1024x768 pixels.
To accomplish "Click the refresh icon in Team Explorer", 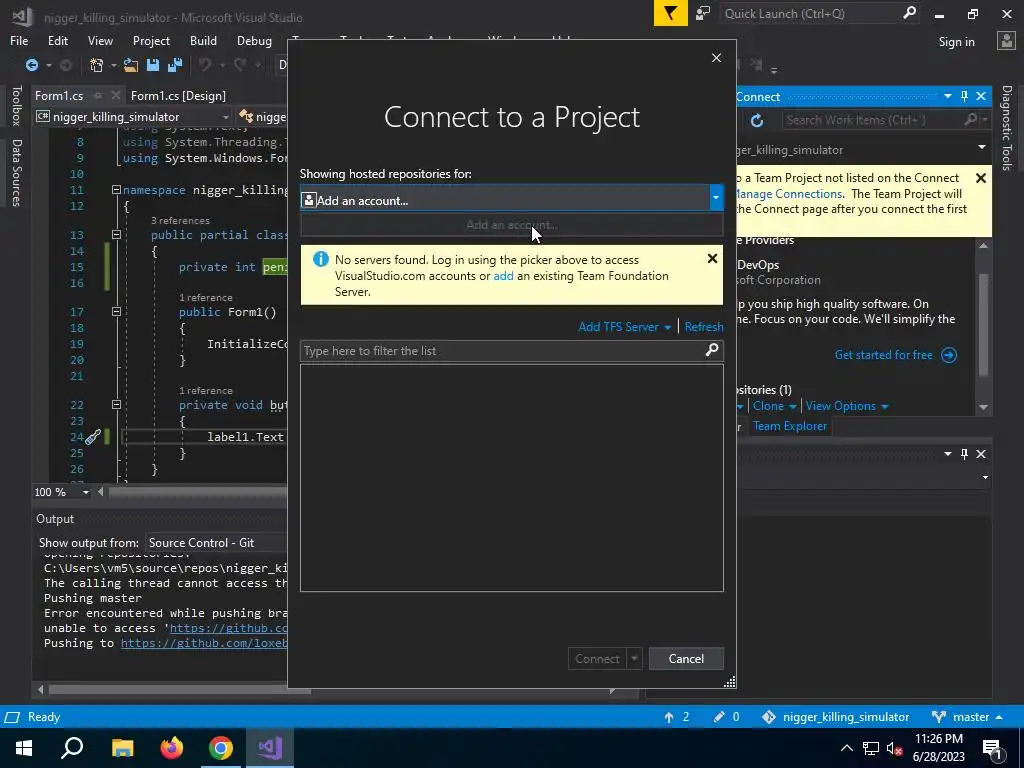I will point(757,120).
